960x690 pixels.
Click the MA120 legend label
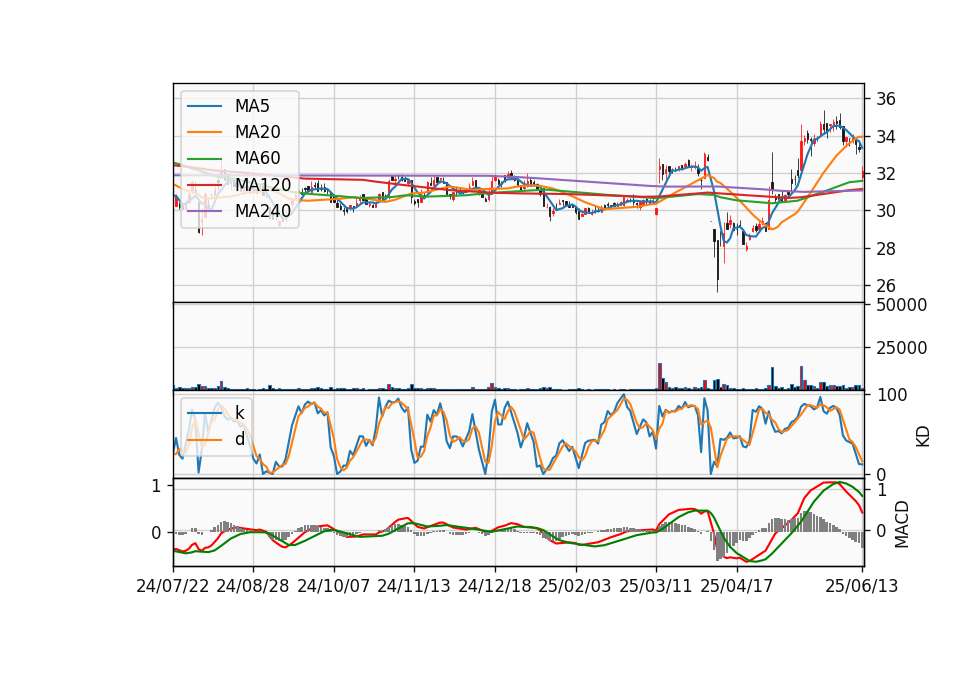click(x=263, y=184)
